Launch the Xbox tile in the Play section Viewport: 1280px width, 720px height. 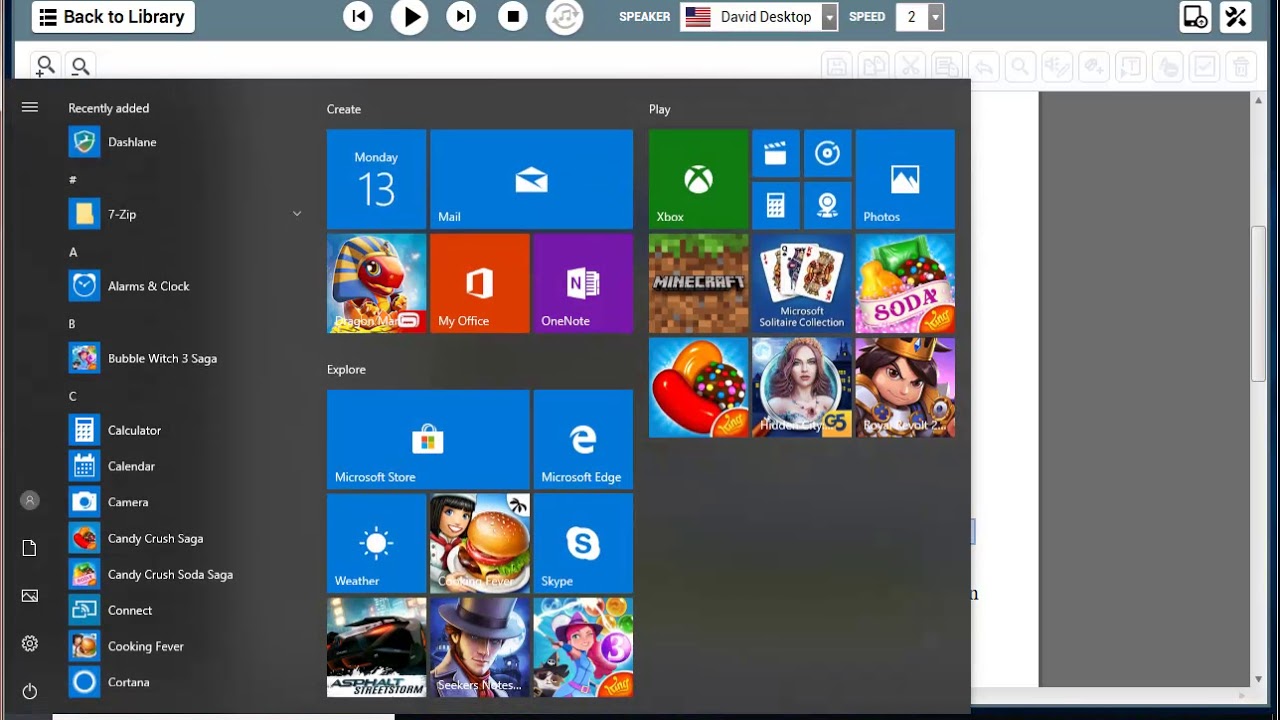point(698,179)
